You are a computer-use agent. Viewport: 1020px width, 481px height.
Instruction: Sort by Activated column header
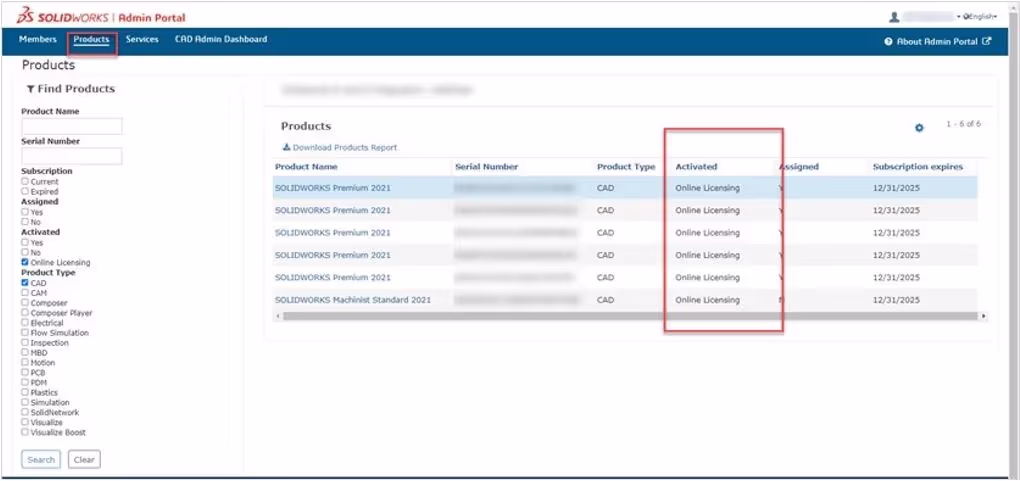696,167
